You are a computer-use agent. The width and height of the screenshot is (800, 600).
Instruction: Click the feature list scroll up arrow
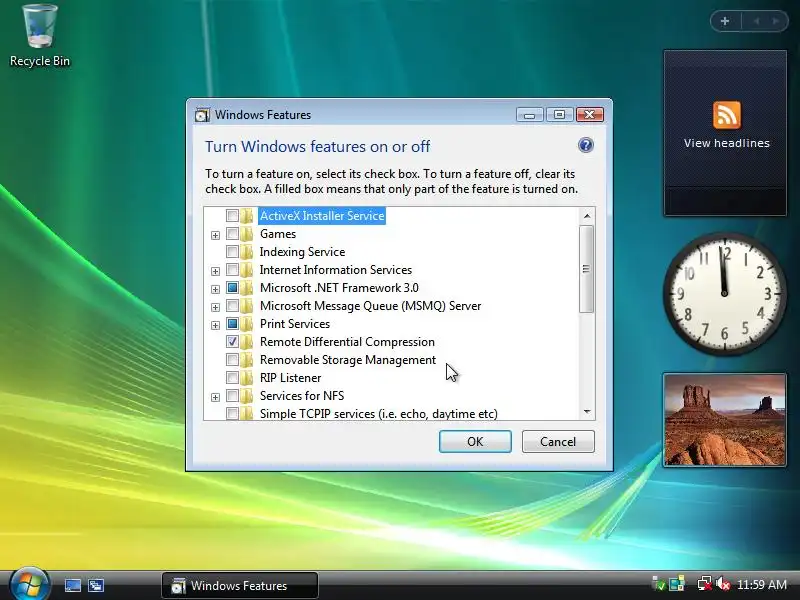coord(587,216)
